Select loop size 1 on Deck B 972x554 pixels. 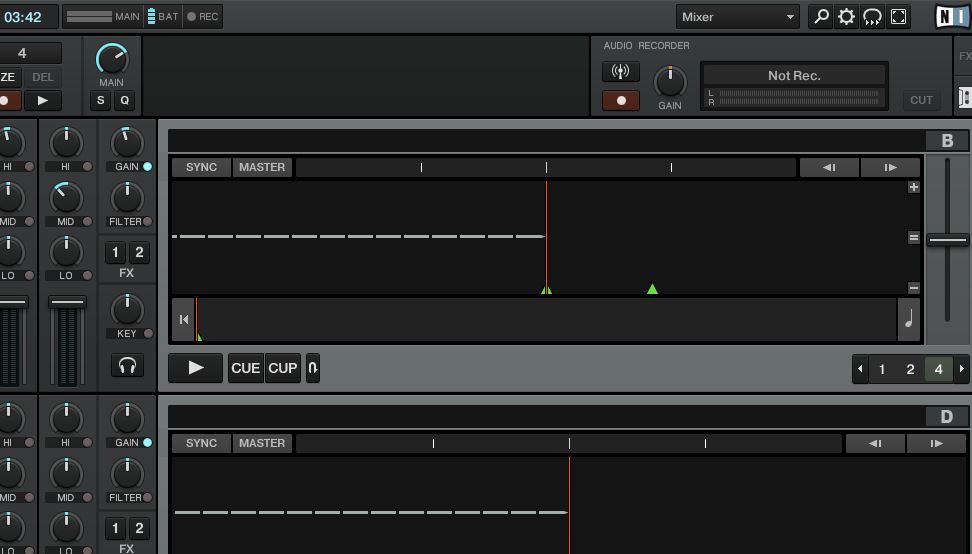(882, 369)
